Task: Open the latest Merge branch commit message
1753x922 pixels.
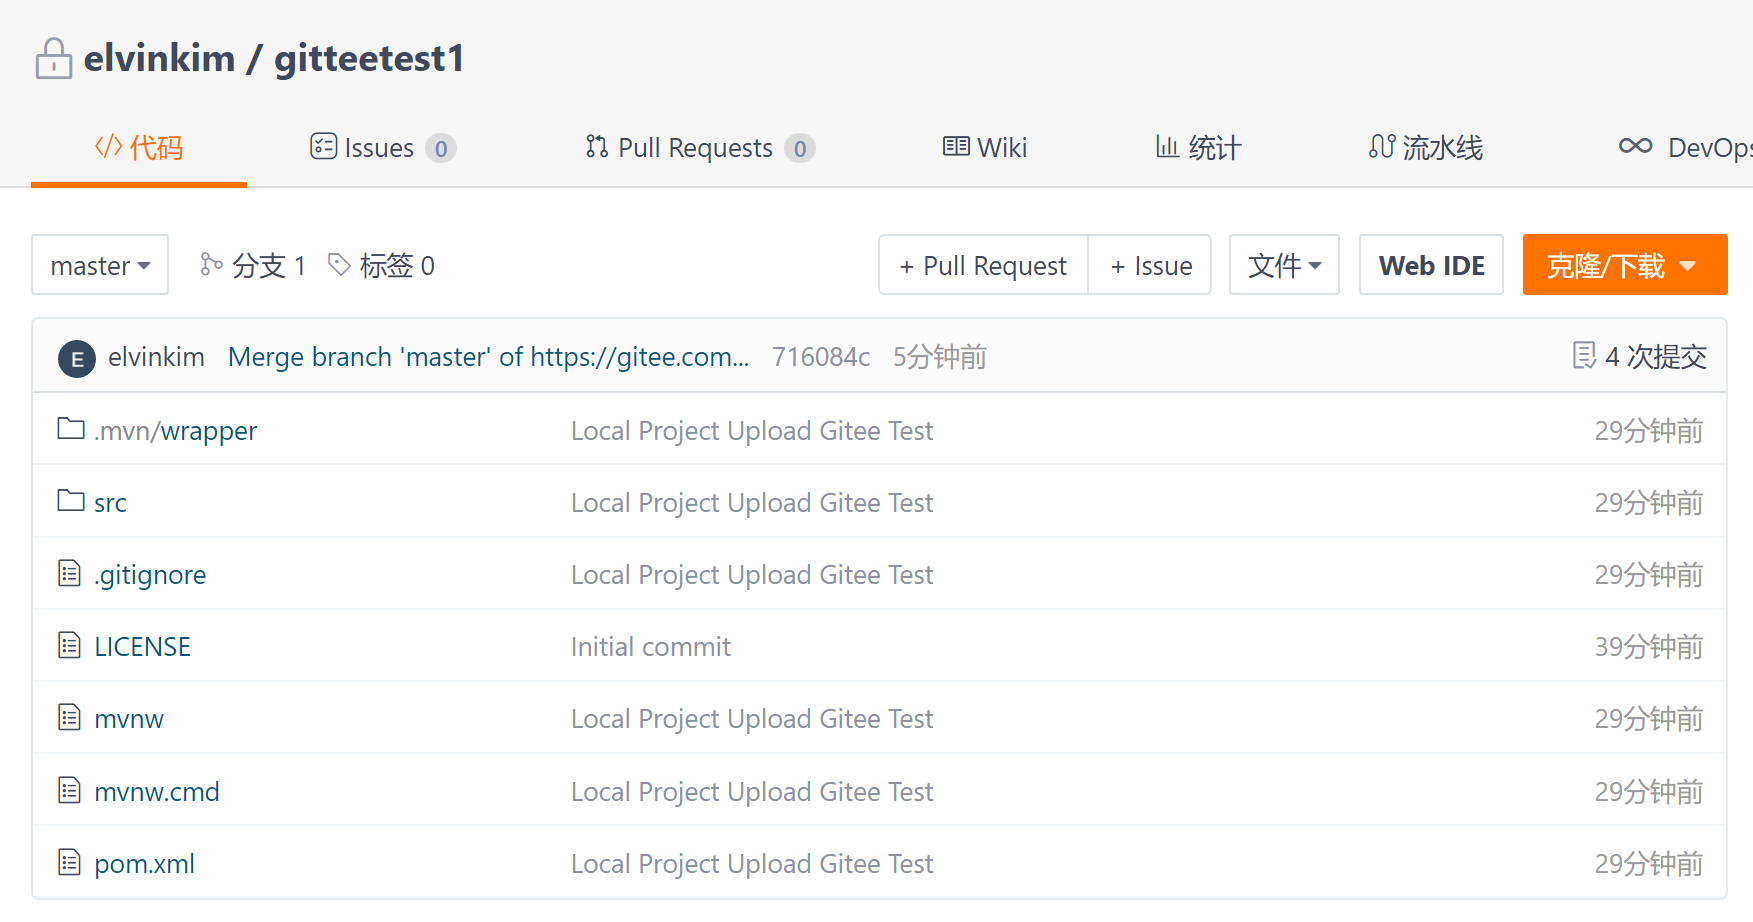Action: click(488, 357)
